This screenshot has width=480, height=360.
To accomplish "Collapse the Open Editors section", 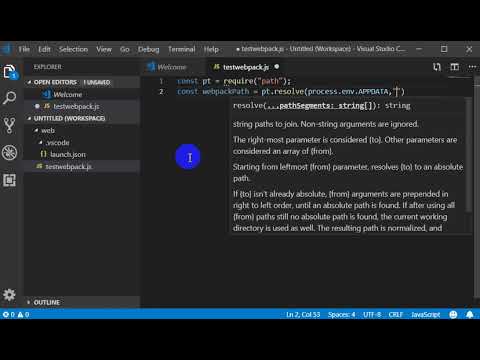I will coord(55,82).
